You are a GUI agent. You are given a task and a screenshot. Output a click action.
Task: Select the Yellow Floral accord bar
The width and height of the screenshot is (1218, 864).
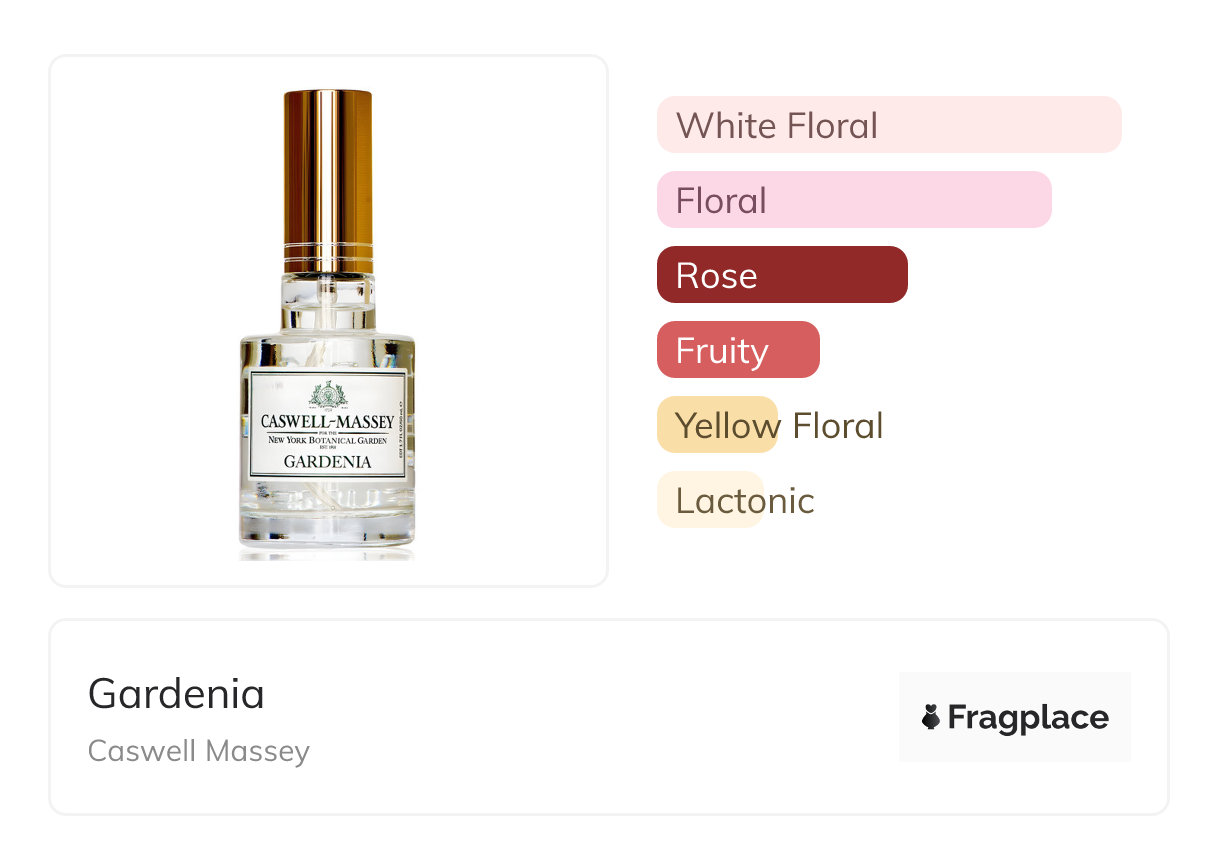click(x=716, y=425)
